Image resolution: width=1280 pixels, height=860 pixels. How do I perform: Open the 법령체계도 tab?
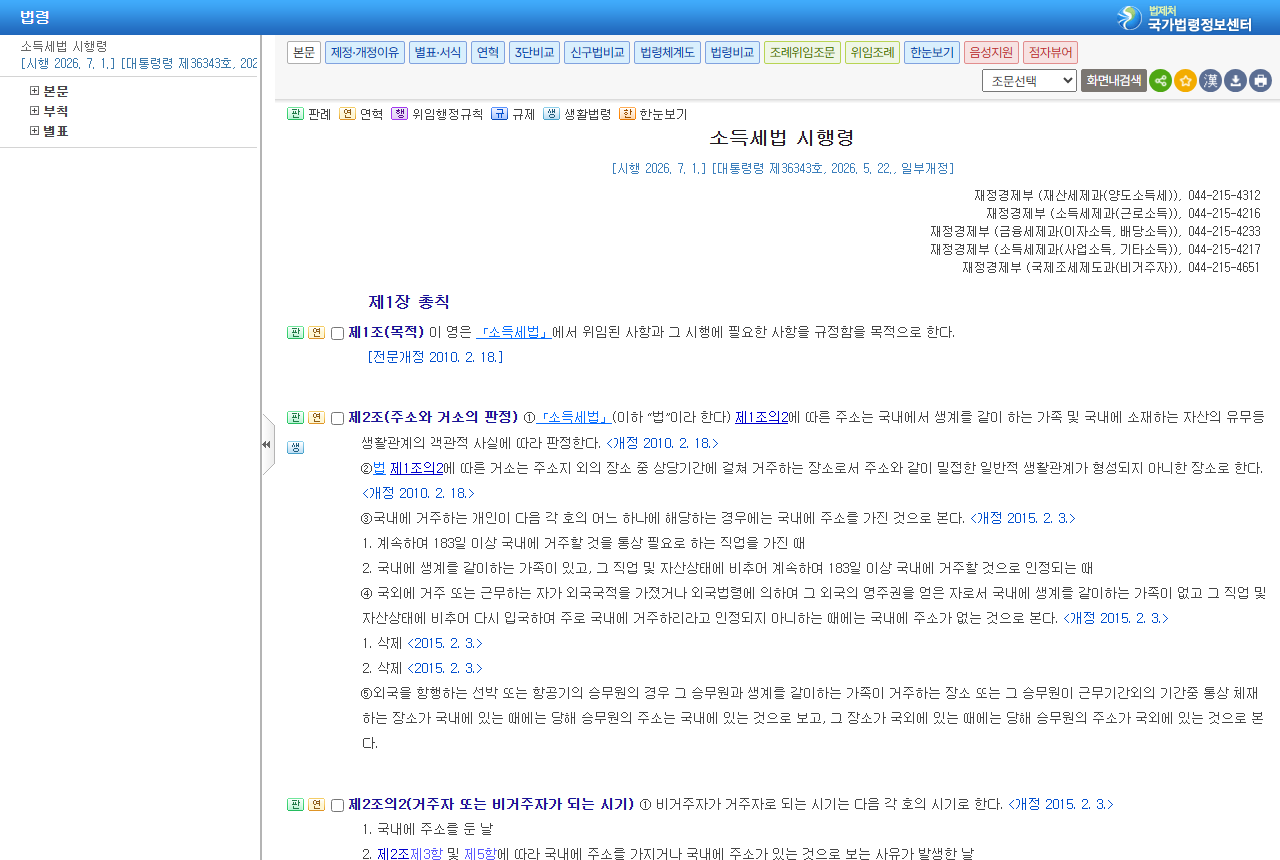667,53
